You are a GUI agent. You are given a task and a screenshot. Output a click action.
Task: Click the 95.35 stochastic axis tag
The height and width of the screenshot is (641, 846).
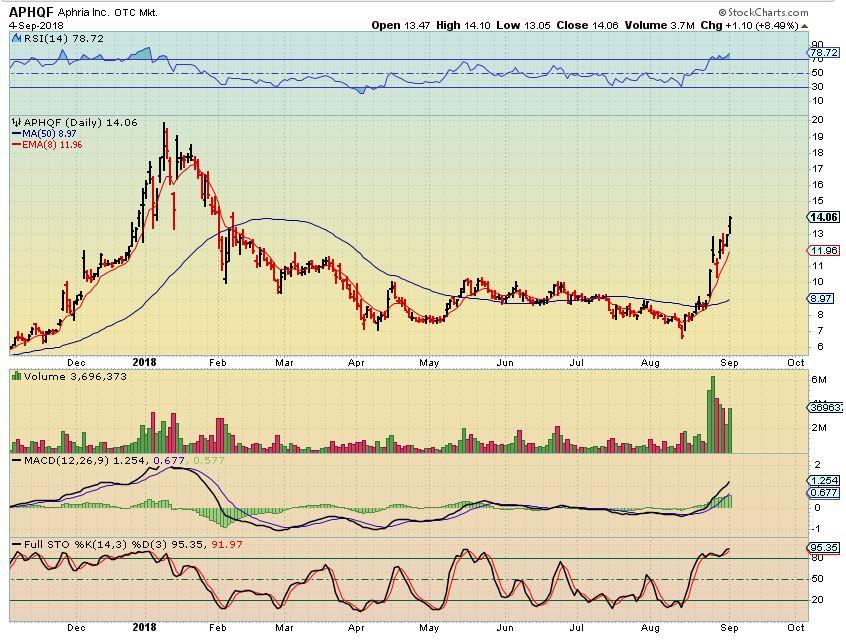pyautogui.click(x=823, y=548)
